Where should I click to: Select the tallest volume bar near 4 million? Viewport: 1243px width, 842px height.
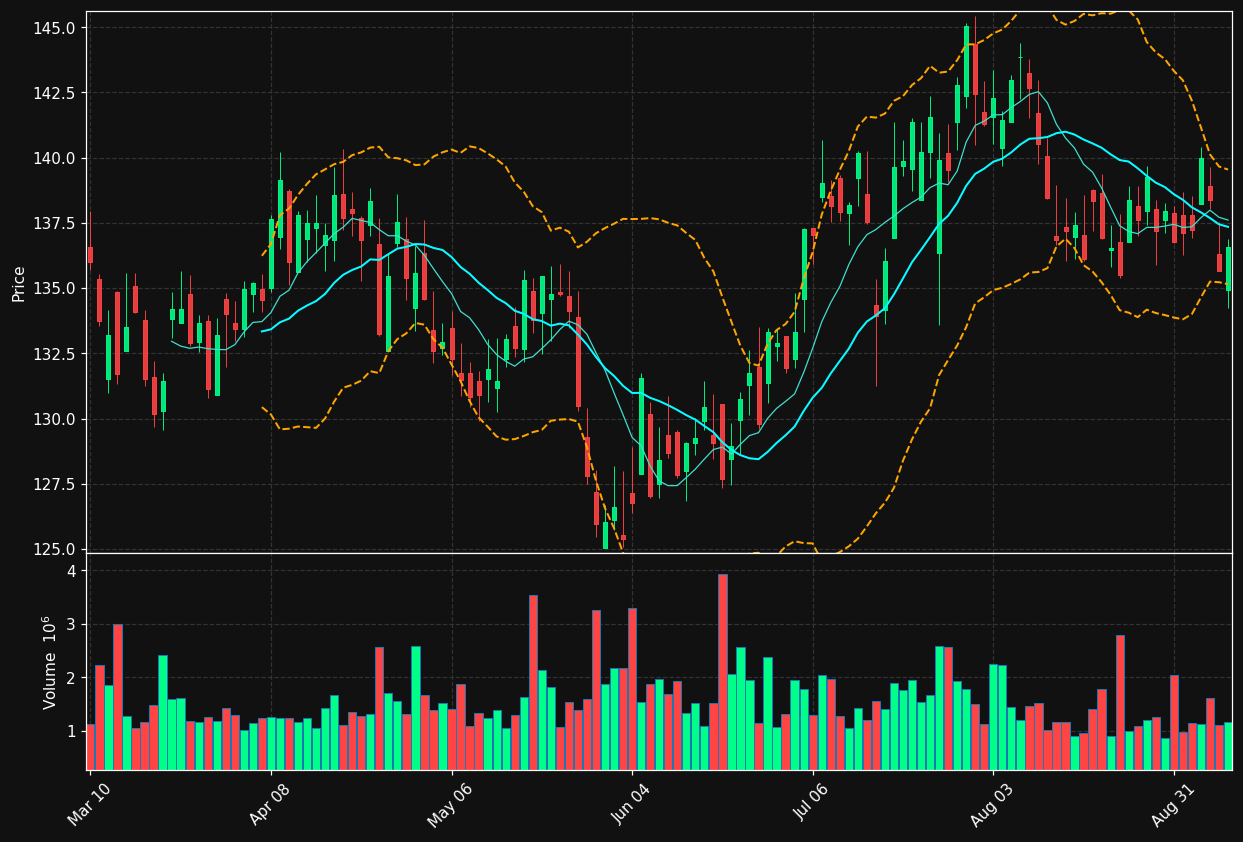[x=722, y=672]
